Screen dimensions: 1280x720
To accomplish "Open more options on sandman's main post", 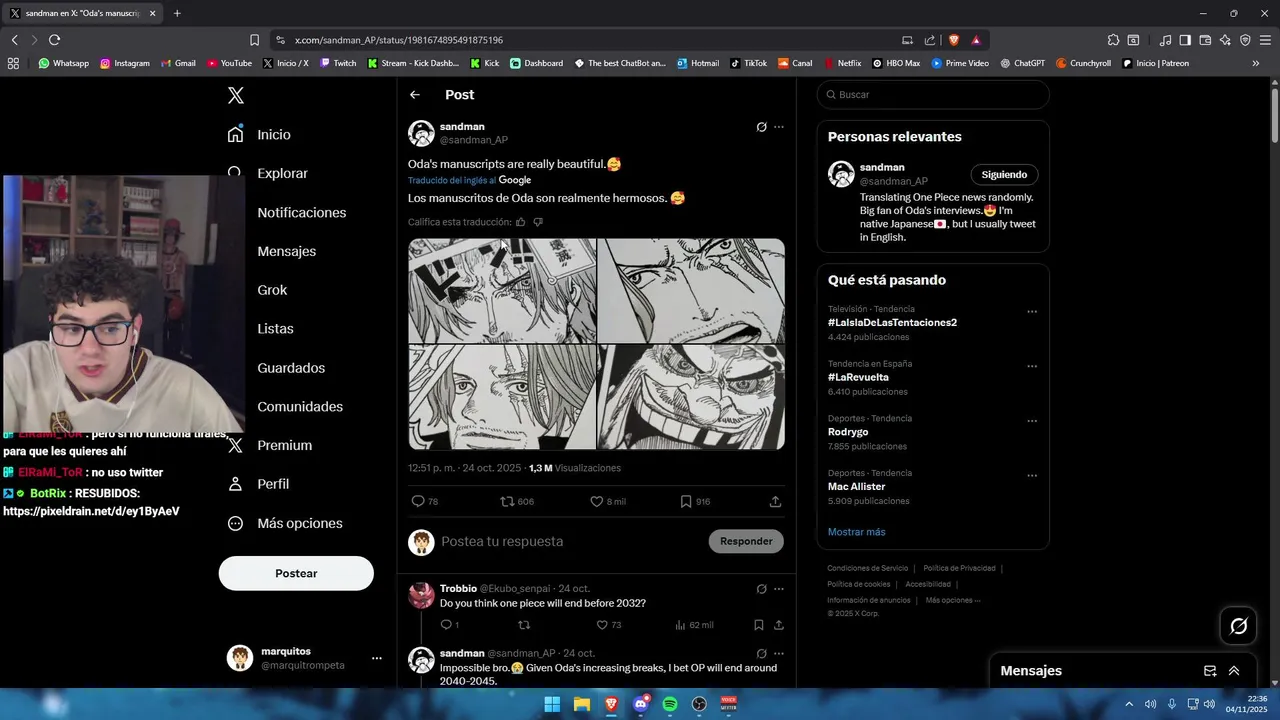I will click(x=779, y=127).
